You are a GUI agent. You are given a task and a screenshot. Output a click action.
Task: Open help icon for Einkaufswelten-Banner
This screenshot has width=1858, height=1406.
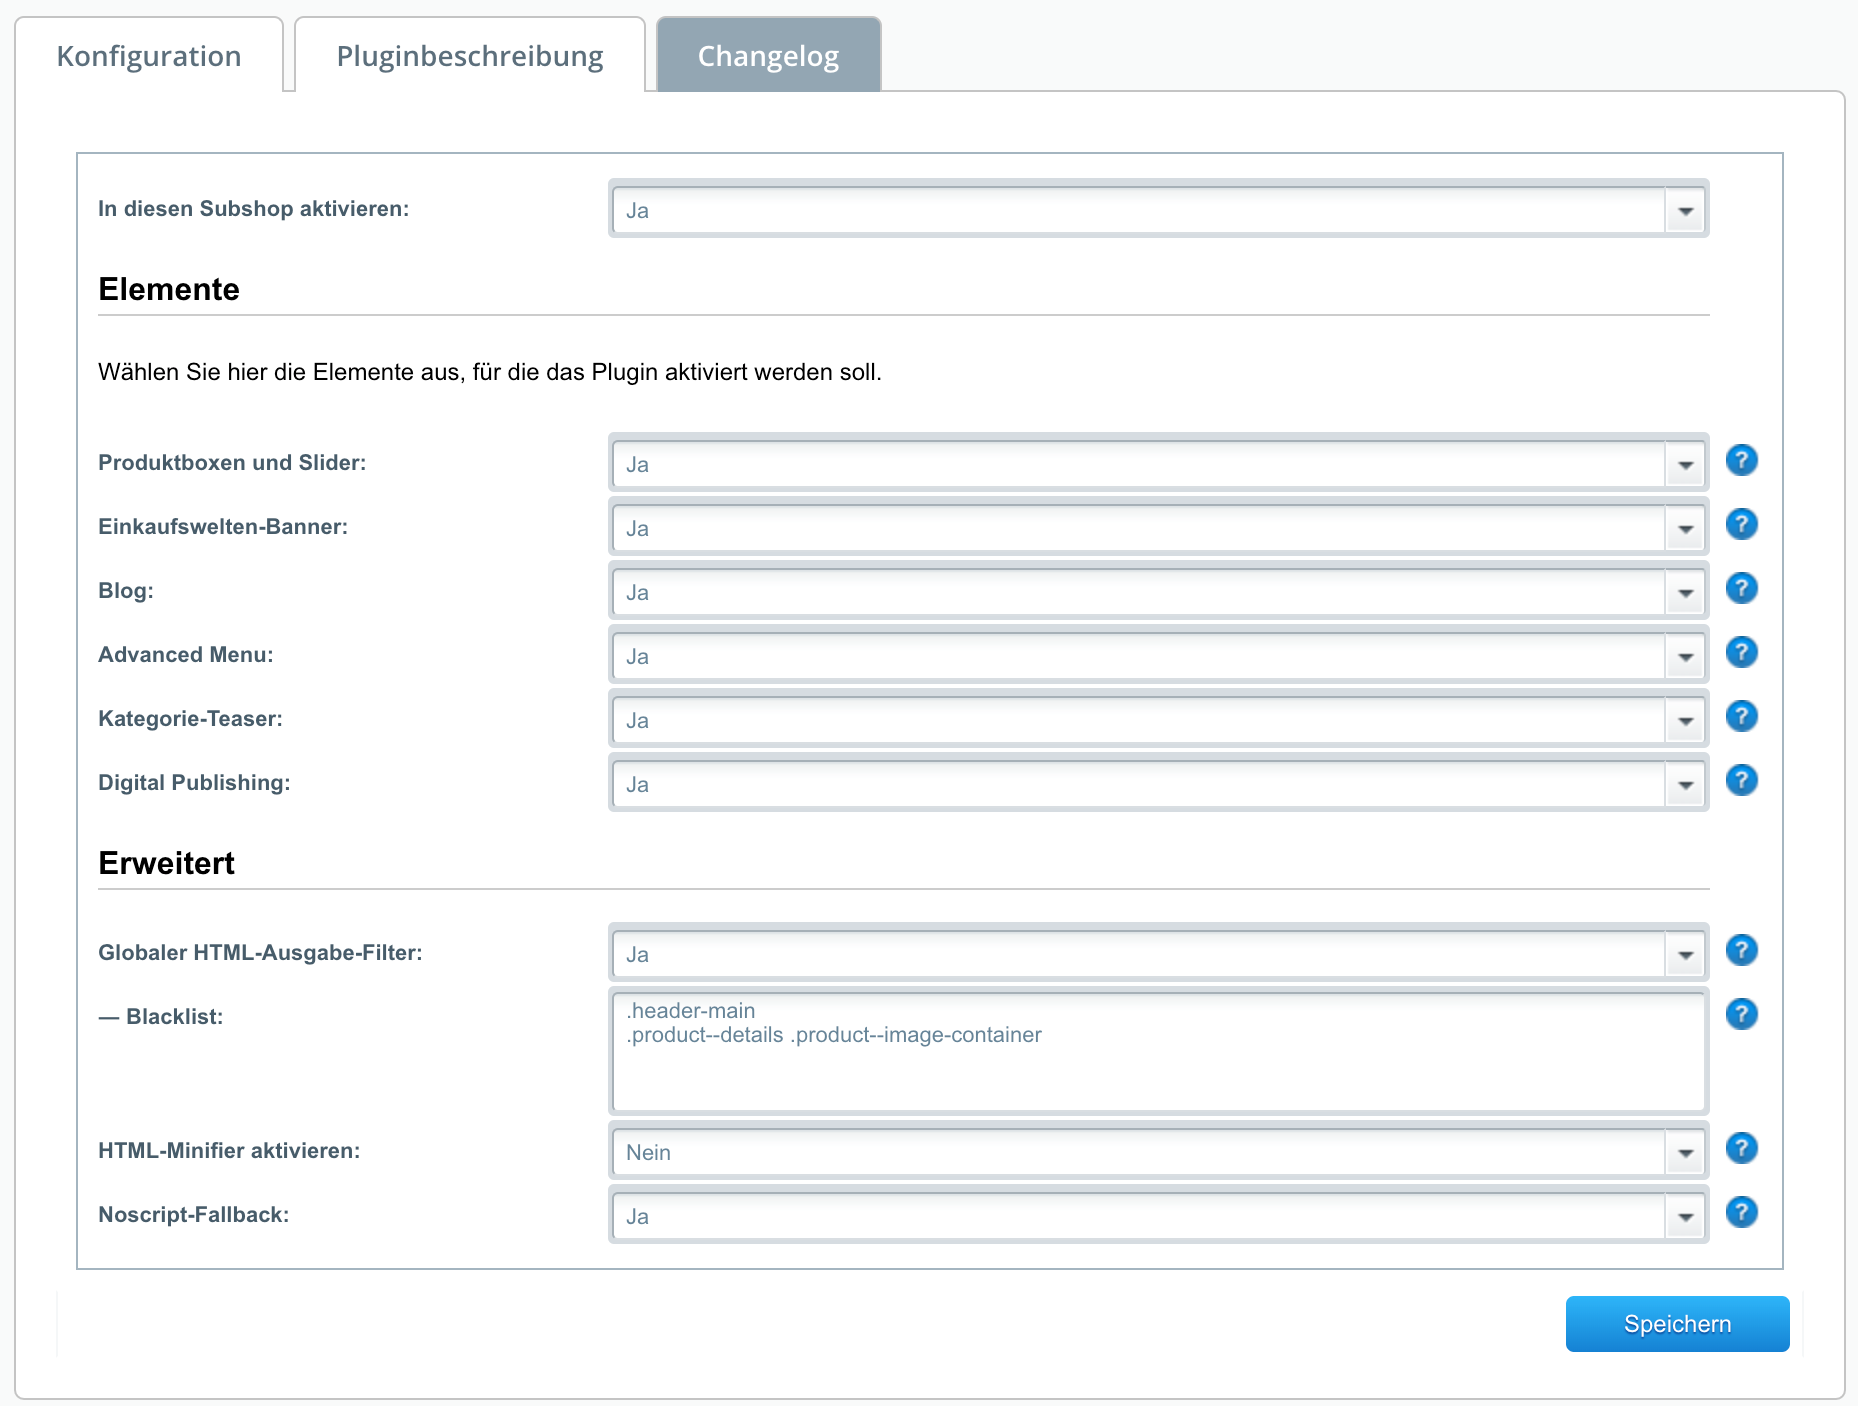pos(1741,524)
